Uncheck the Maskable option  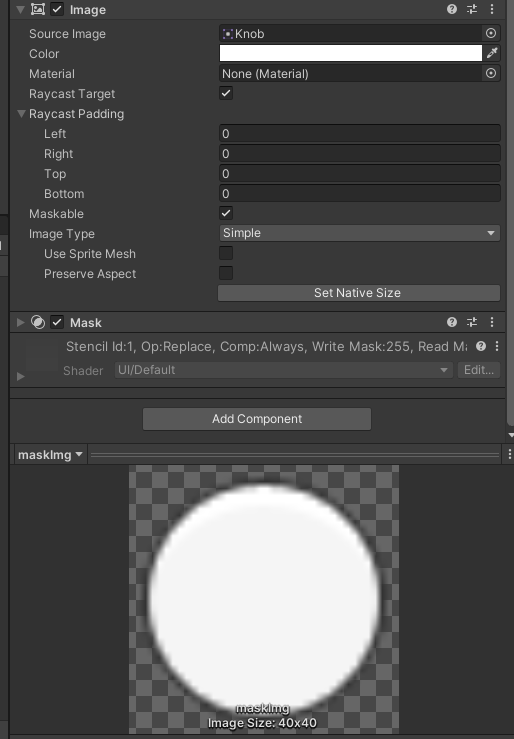pos(226,213)
